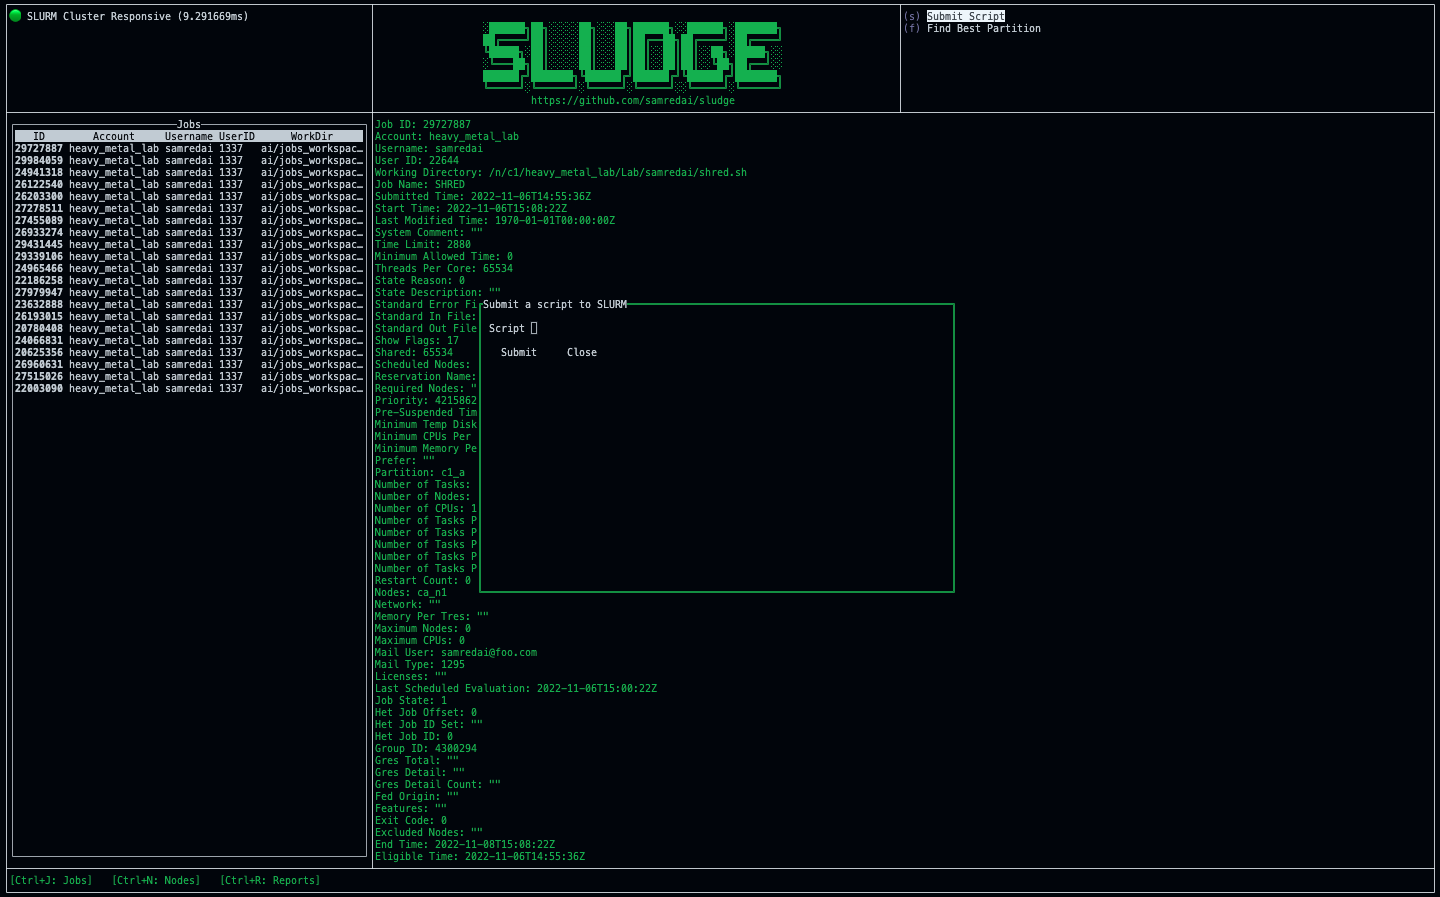
Task: Select job row 20780408
Action: click(189, 328)
